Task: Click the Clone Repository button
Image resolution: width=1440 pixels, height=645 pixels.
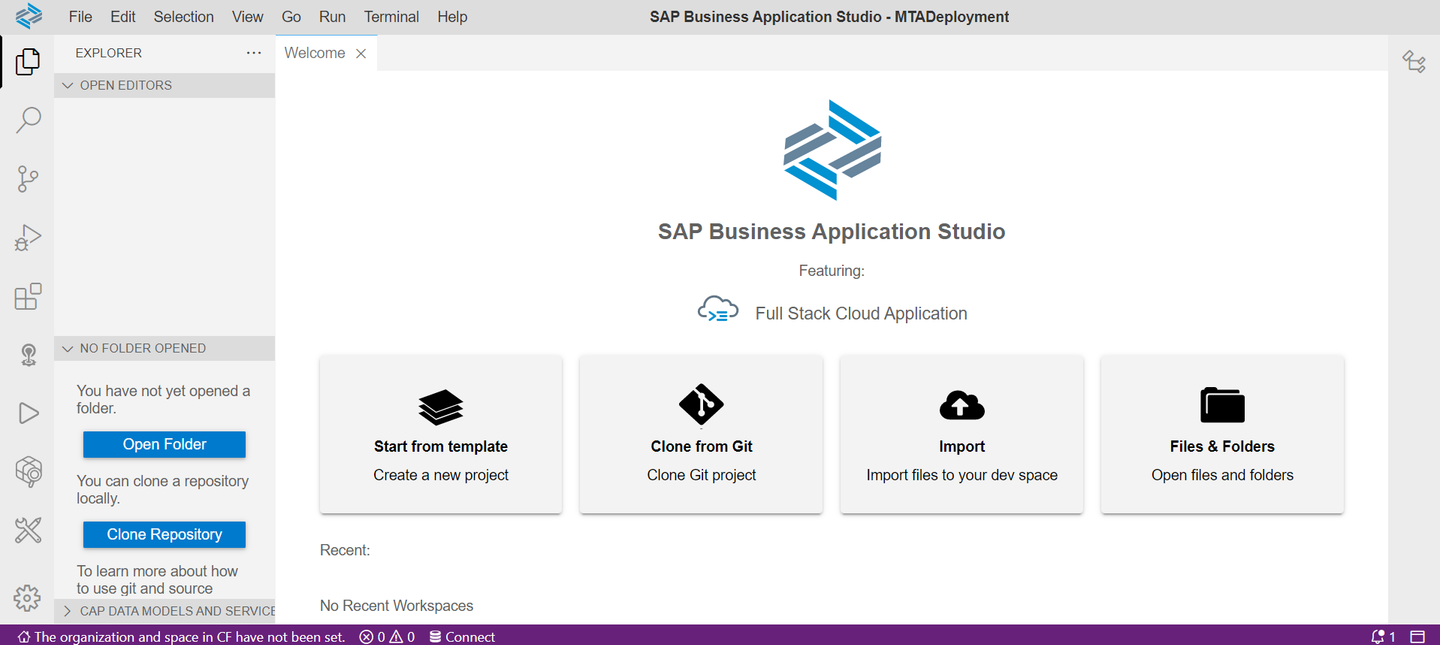Action: tap(164, 534)
